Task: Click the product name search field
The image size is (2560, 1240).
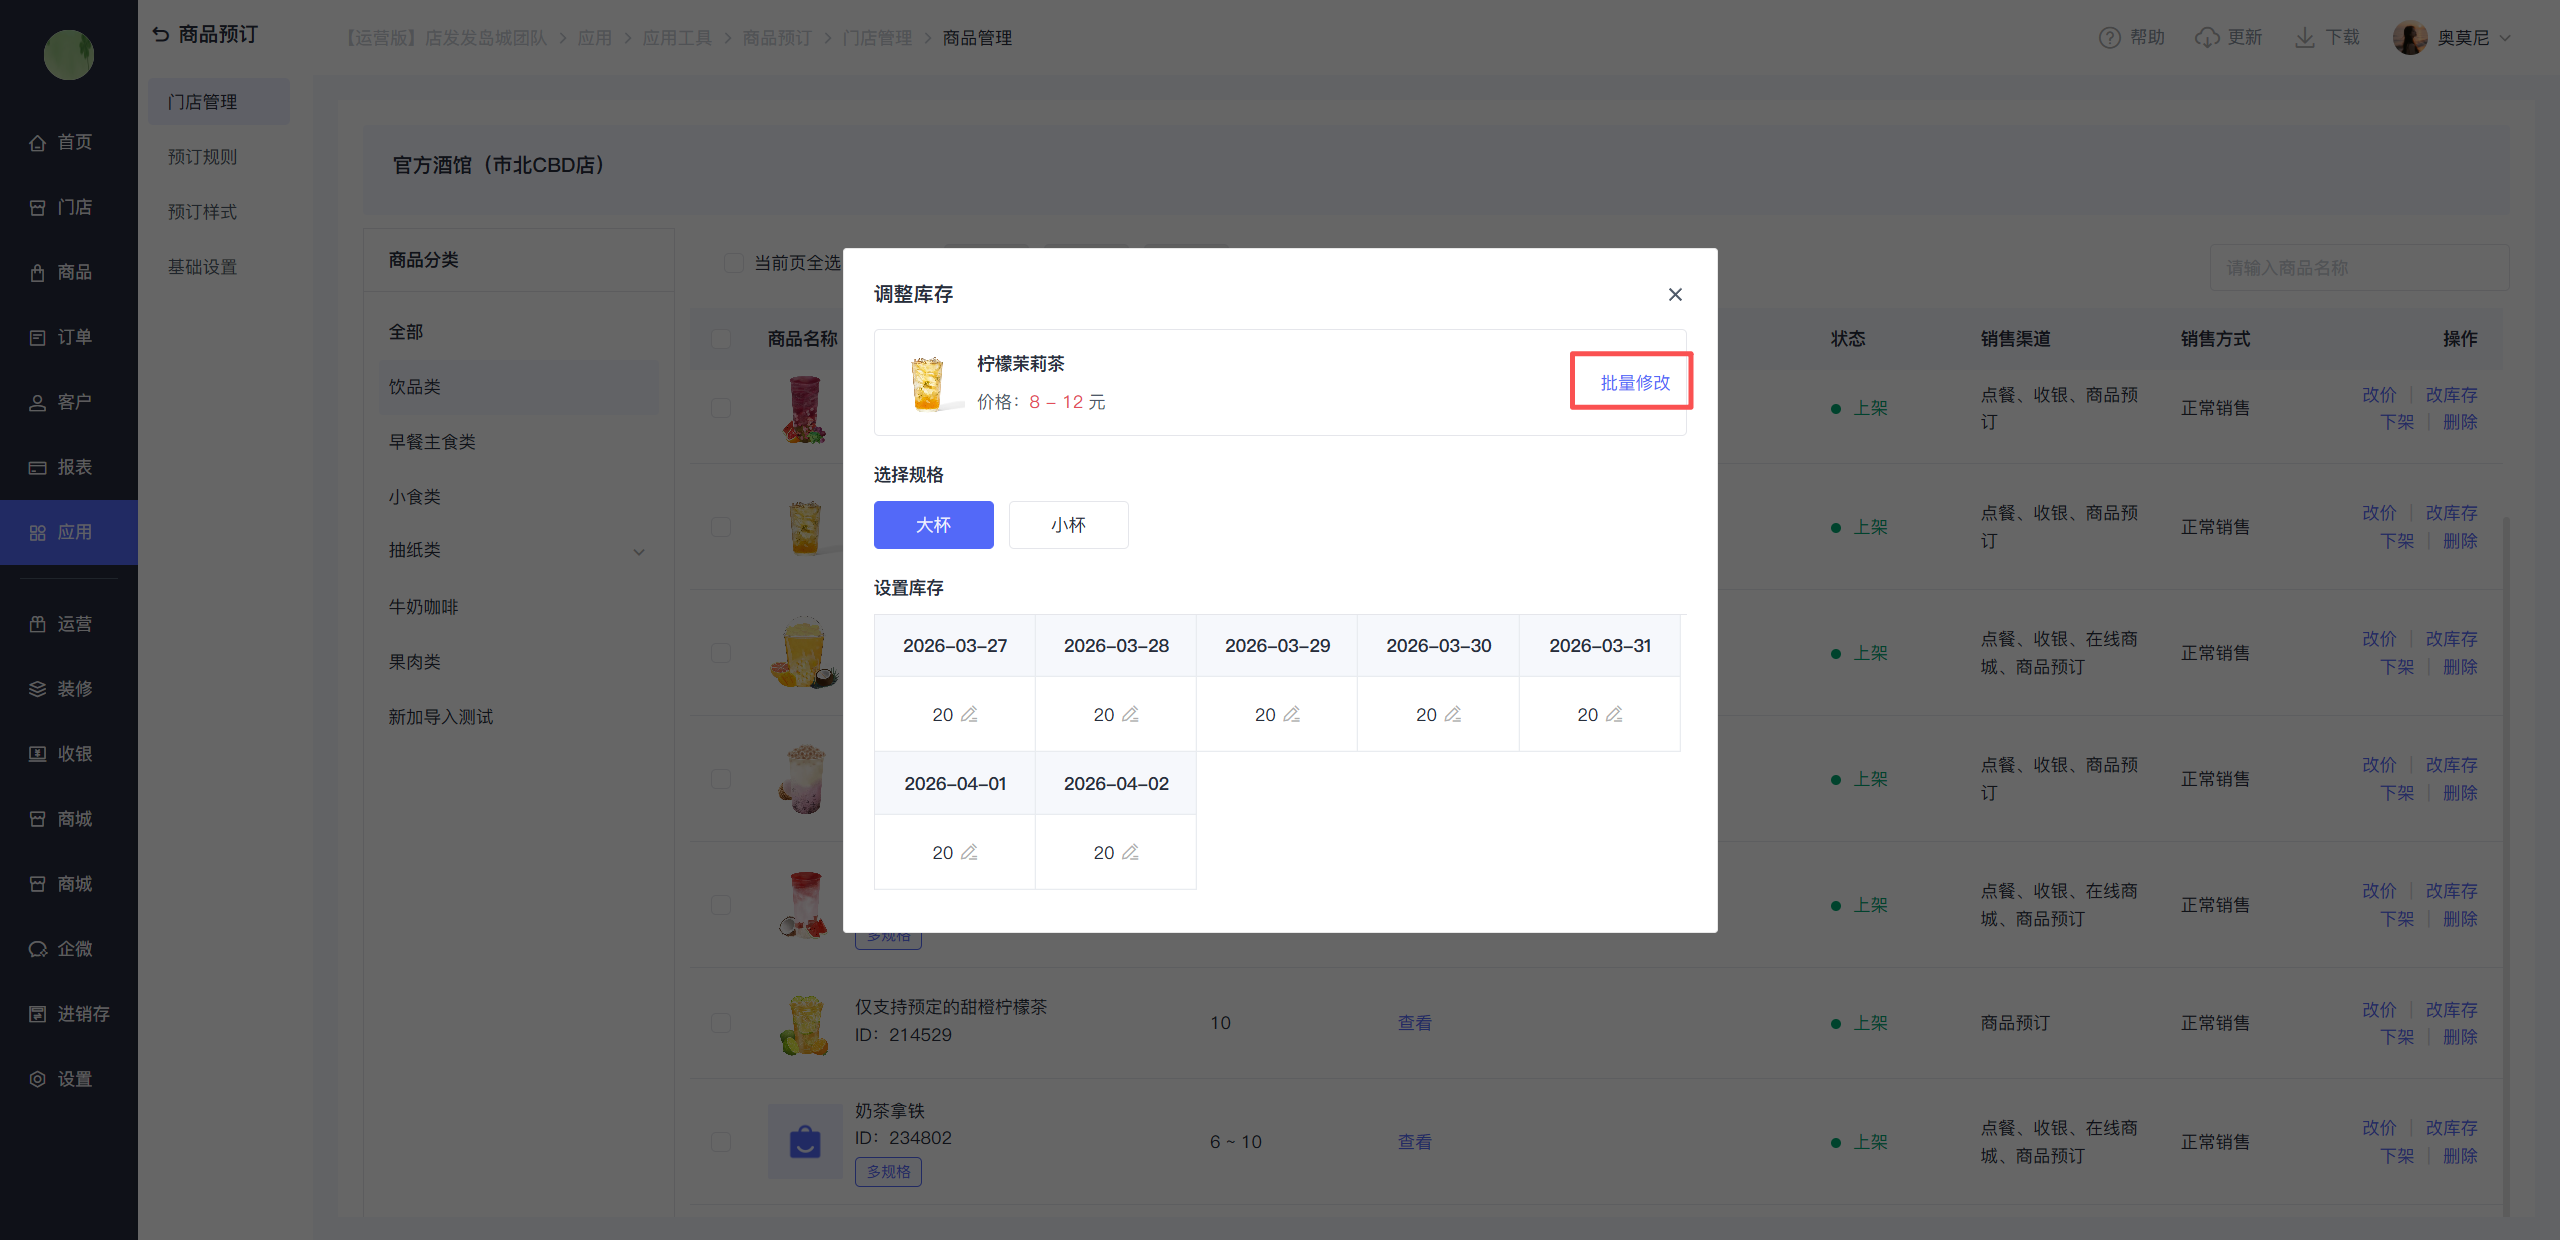Action: tap(2358, 268)
